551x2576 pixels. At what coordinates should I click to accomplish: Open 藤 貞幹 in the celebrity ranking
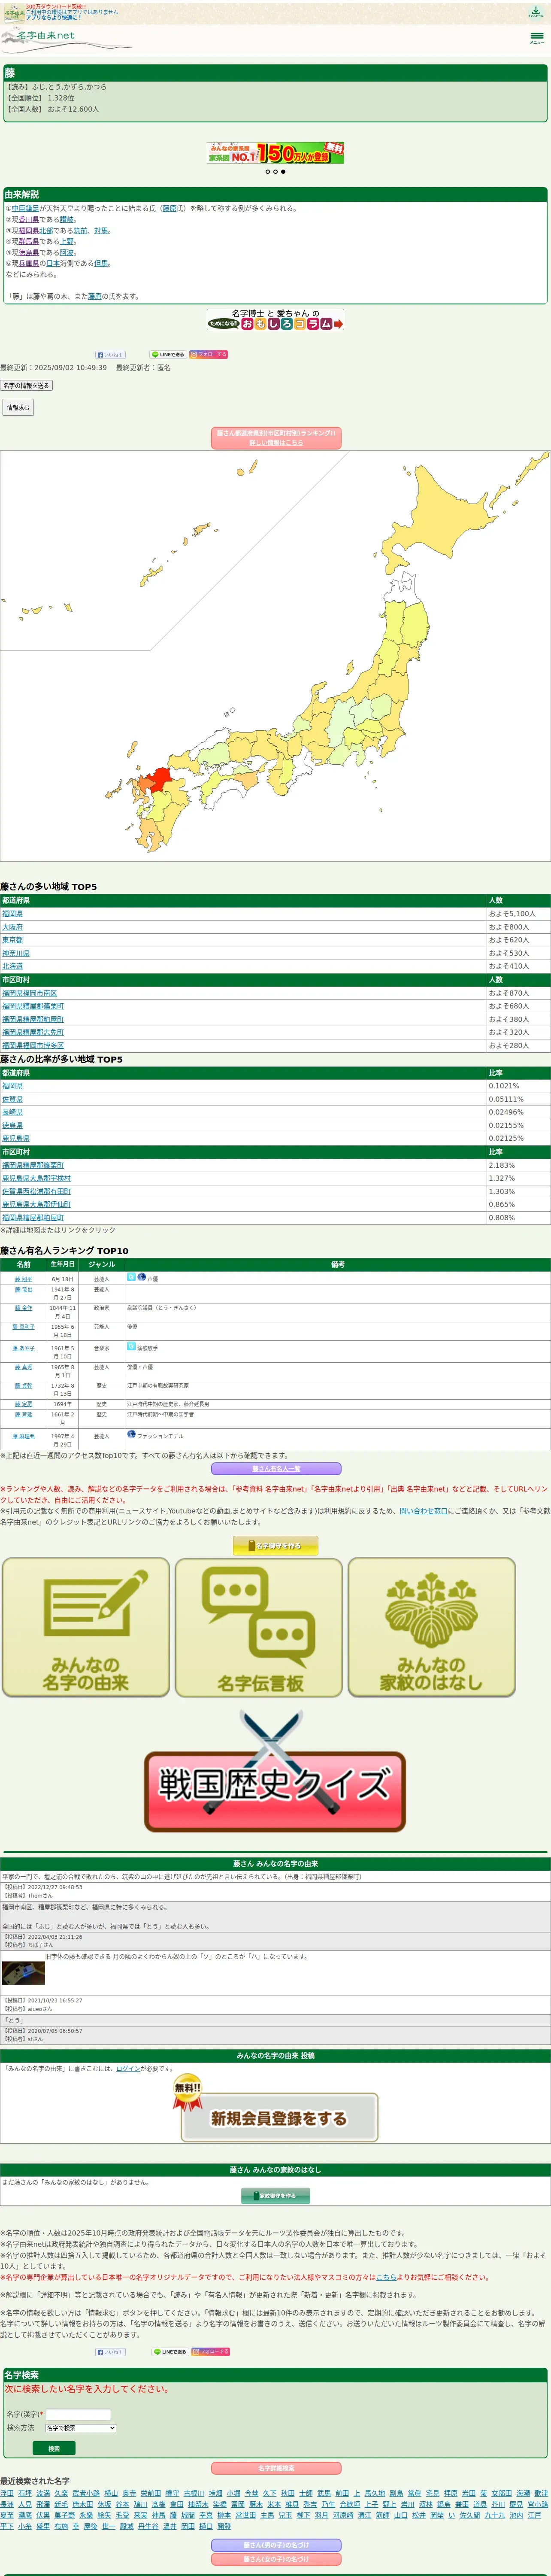point(23,1386)
